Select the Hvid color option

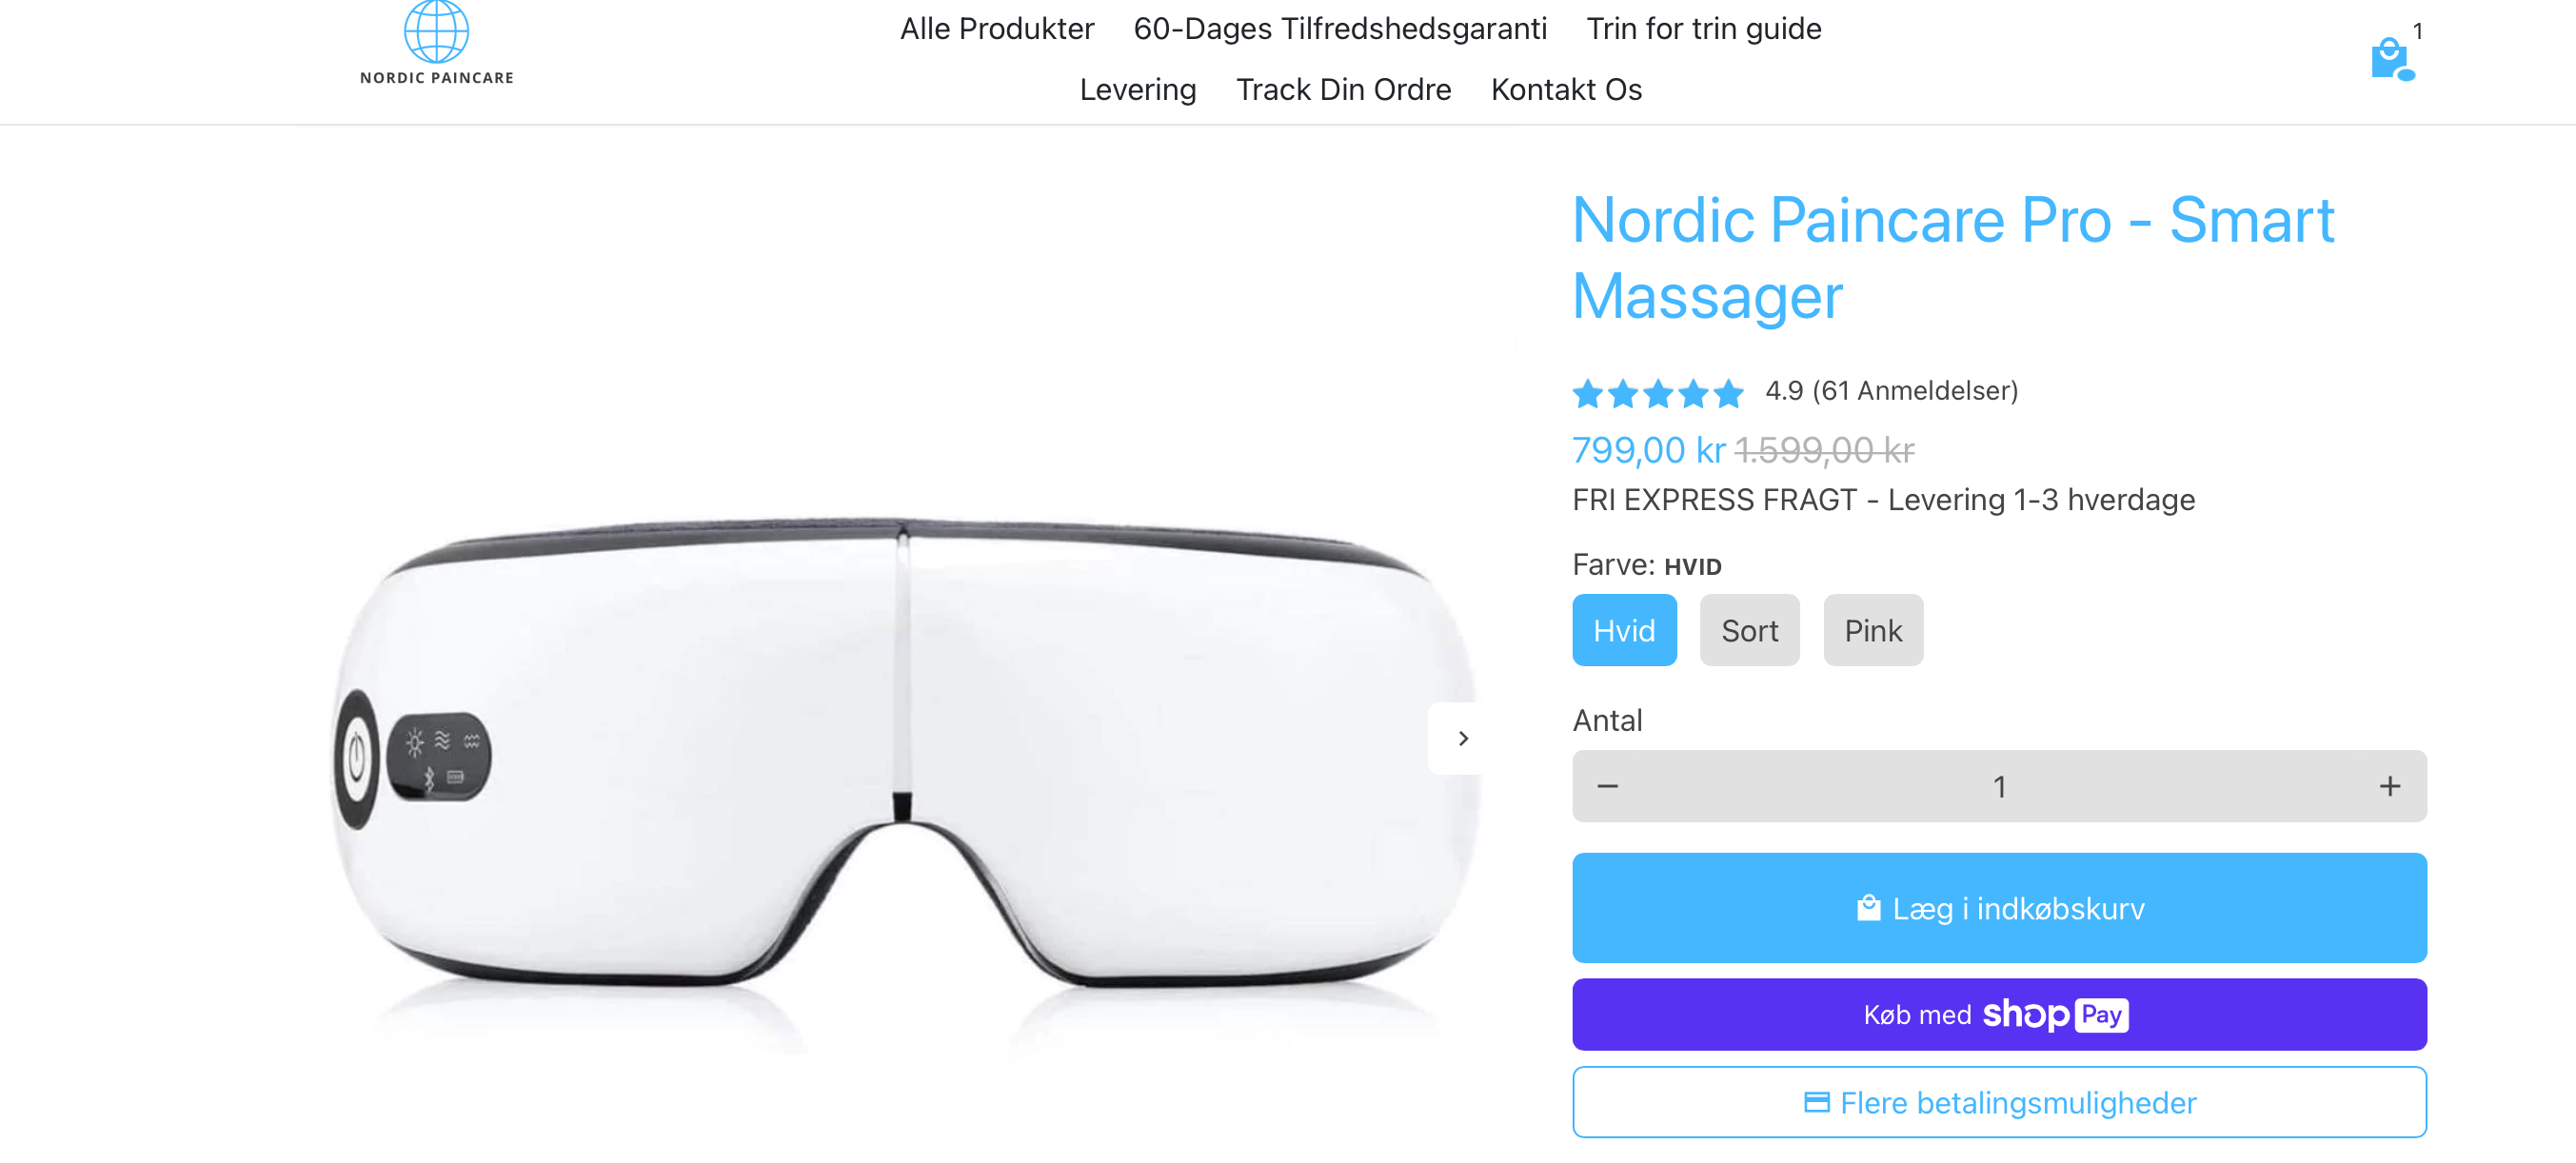(1624, 630)
